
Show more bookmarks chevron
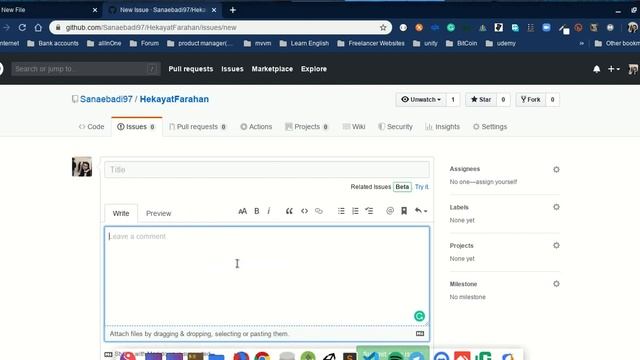[x=582, y=43]
